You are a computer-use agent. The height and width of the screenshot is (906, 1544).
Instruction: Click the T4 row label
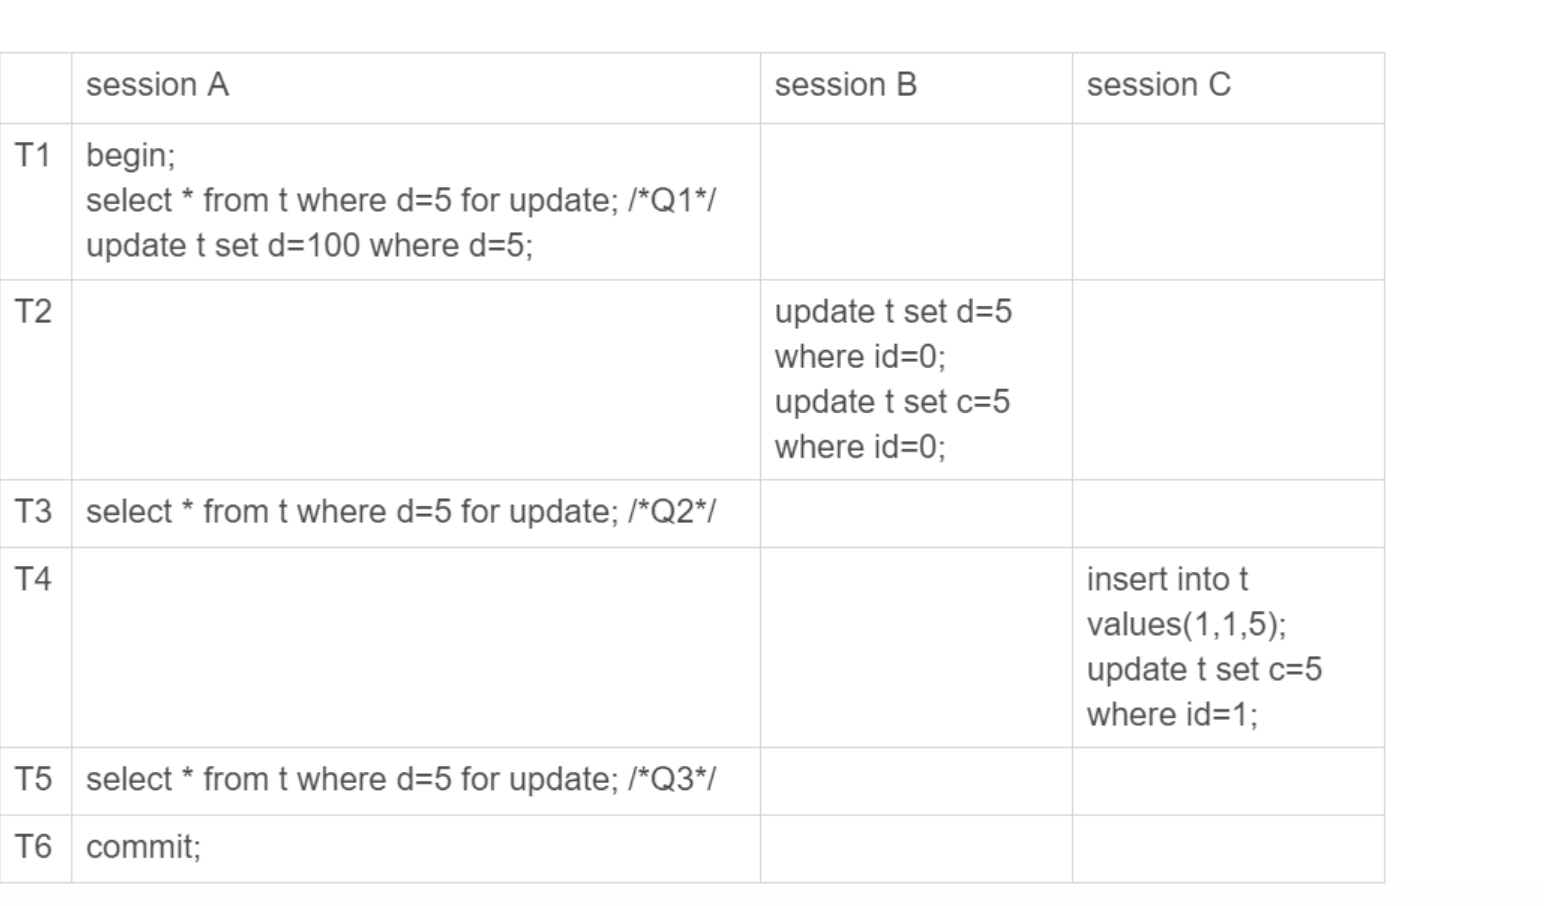tap(32, 578)
